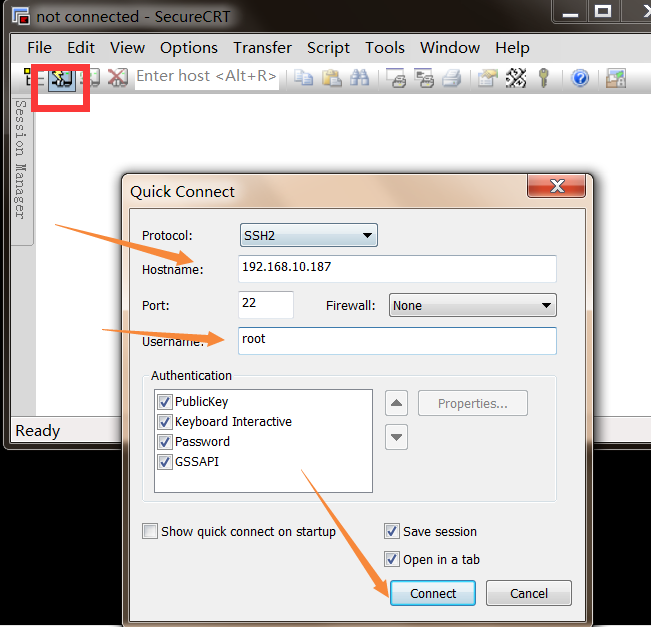Viewport: 651px width, 627px height.
Task: Click the Username field containing root
Action: (397, 340)
